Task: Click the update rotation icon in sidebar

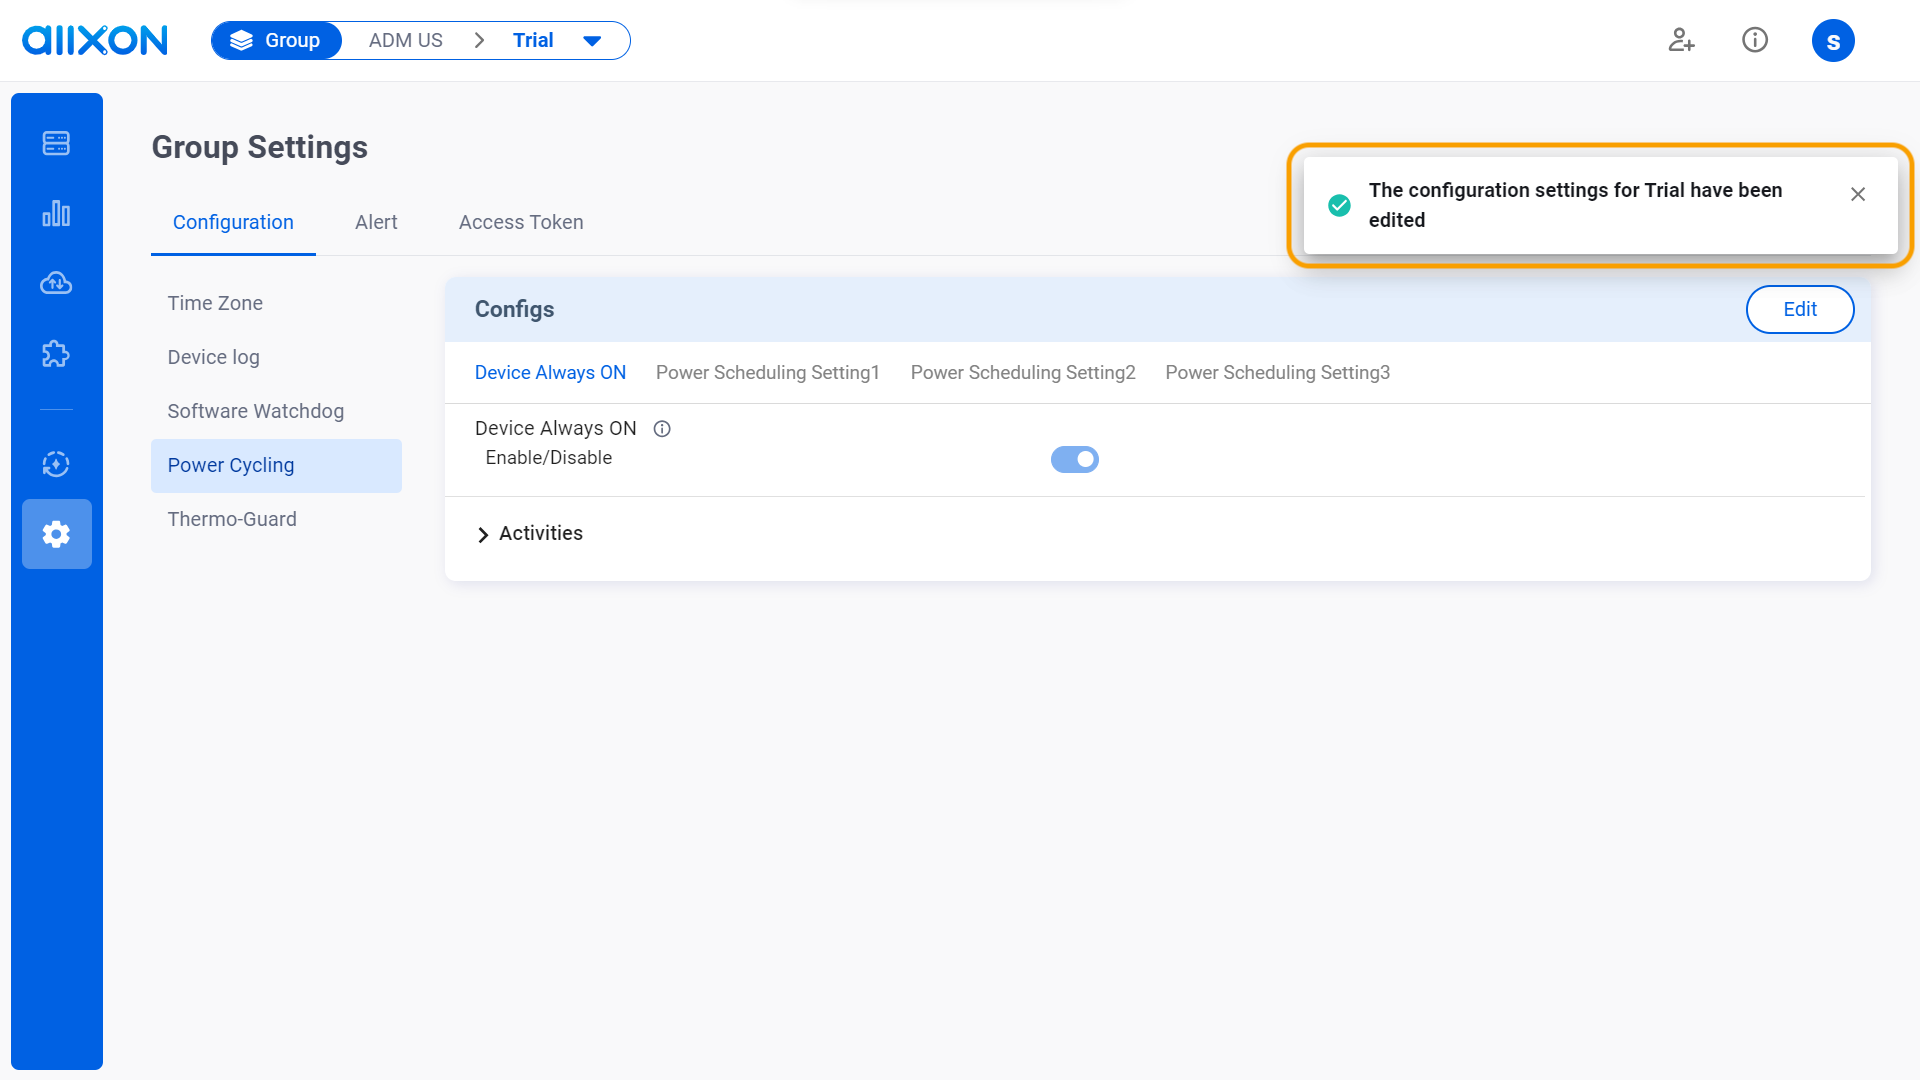Action: [57, 464]
